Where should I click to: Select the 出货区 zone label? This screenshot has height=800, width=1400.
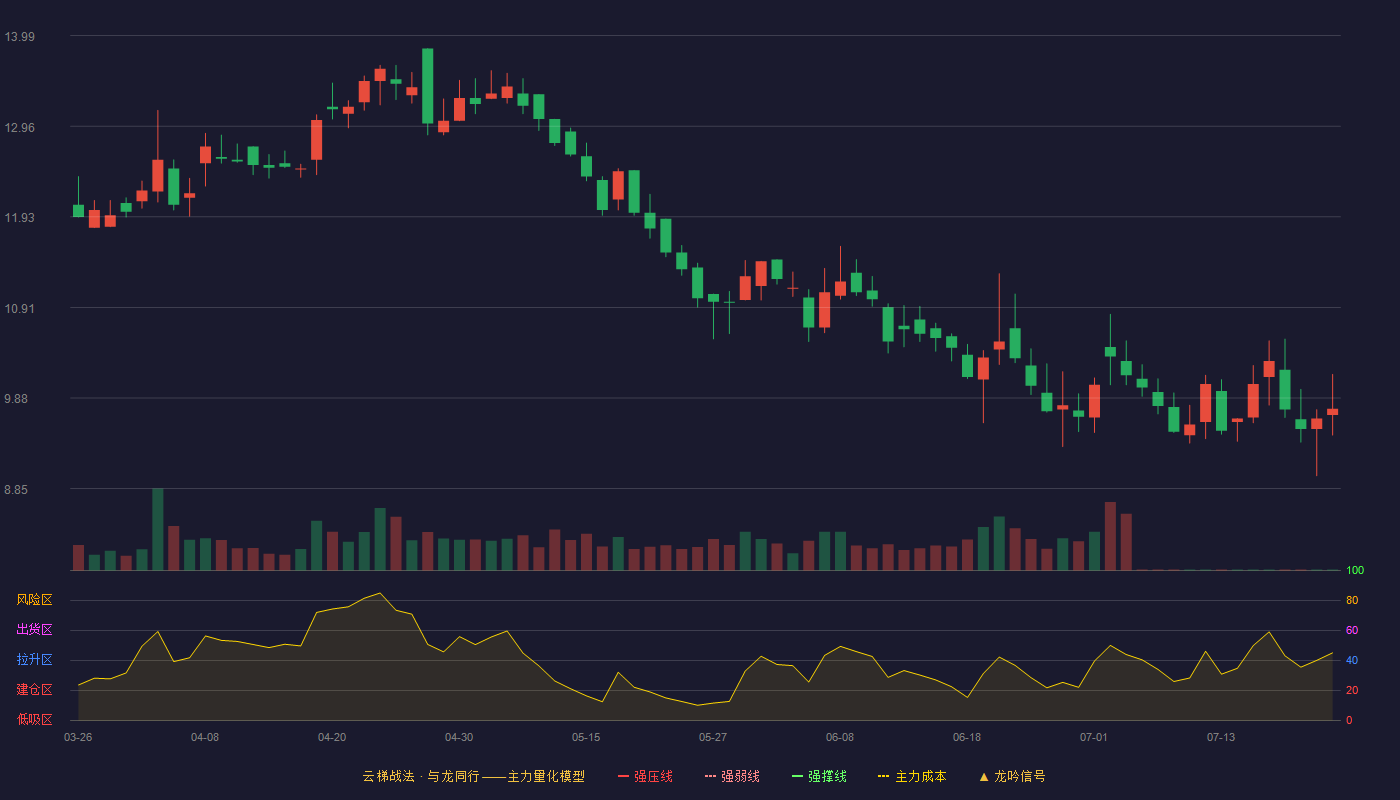34,630
